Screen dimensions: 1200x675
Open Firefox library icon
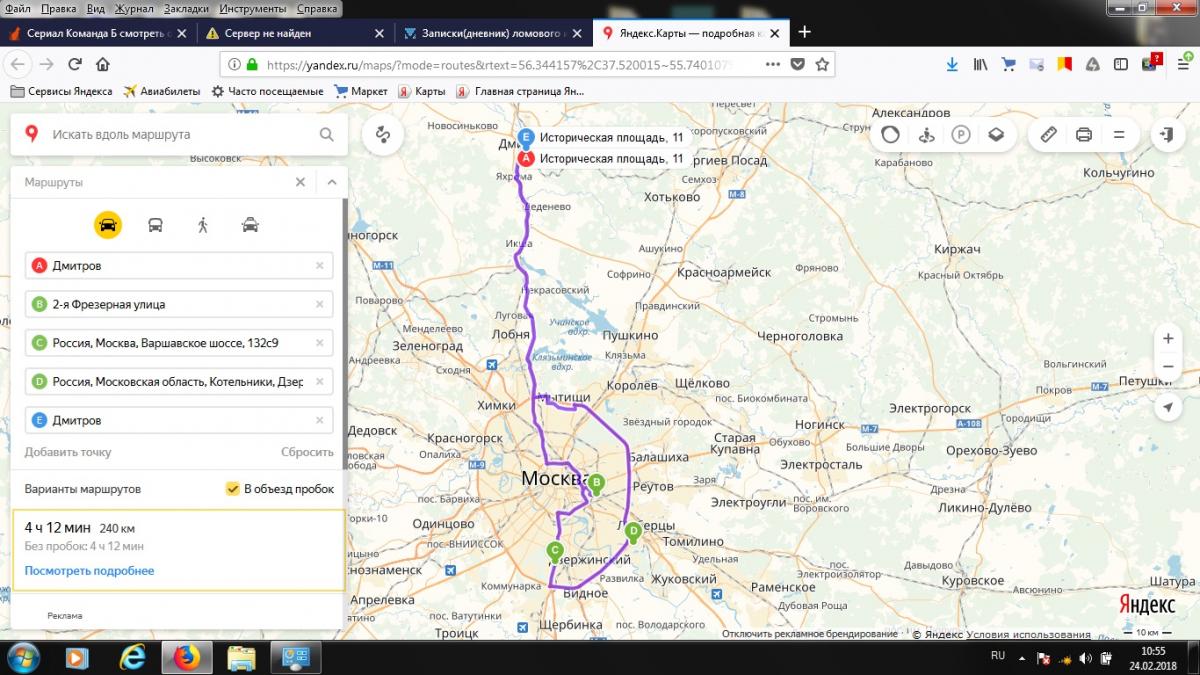981,64
